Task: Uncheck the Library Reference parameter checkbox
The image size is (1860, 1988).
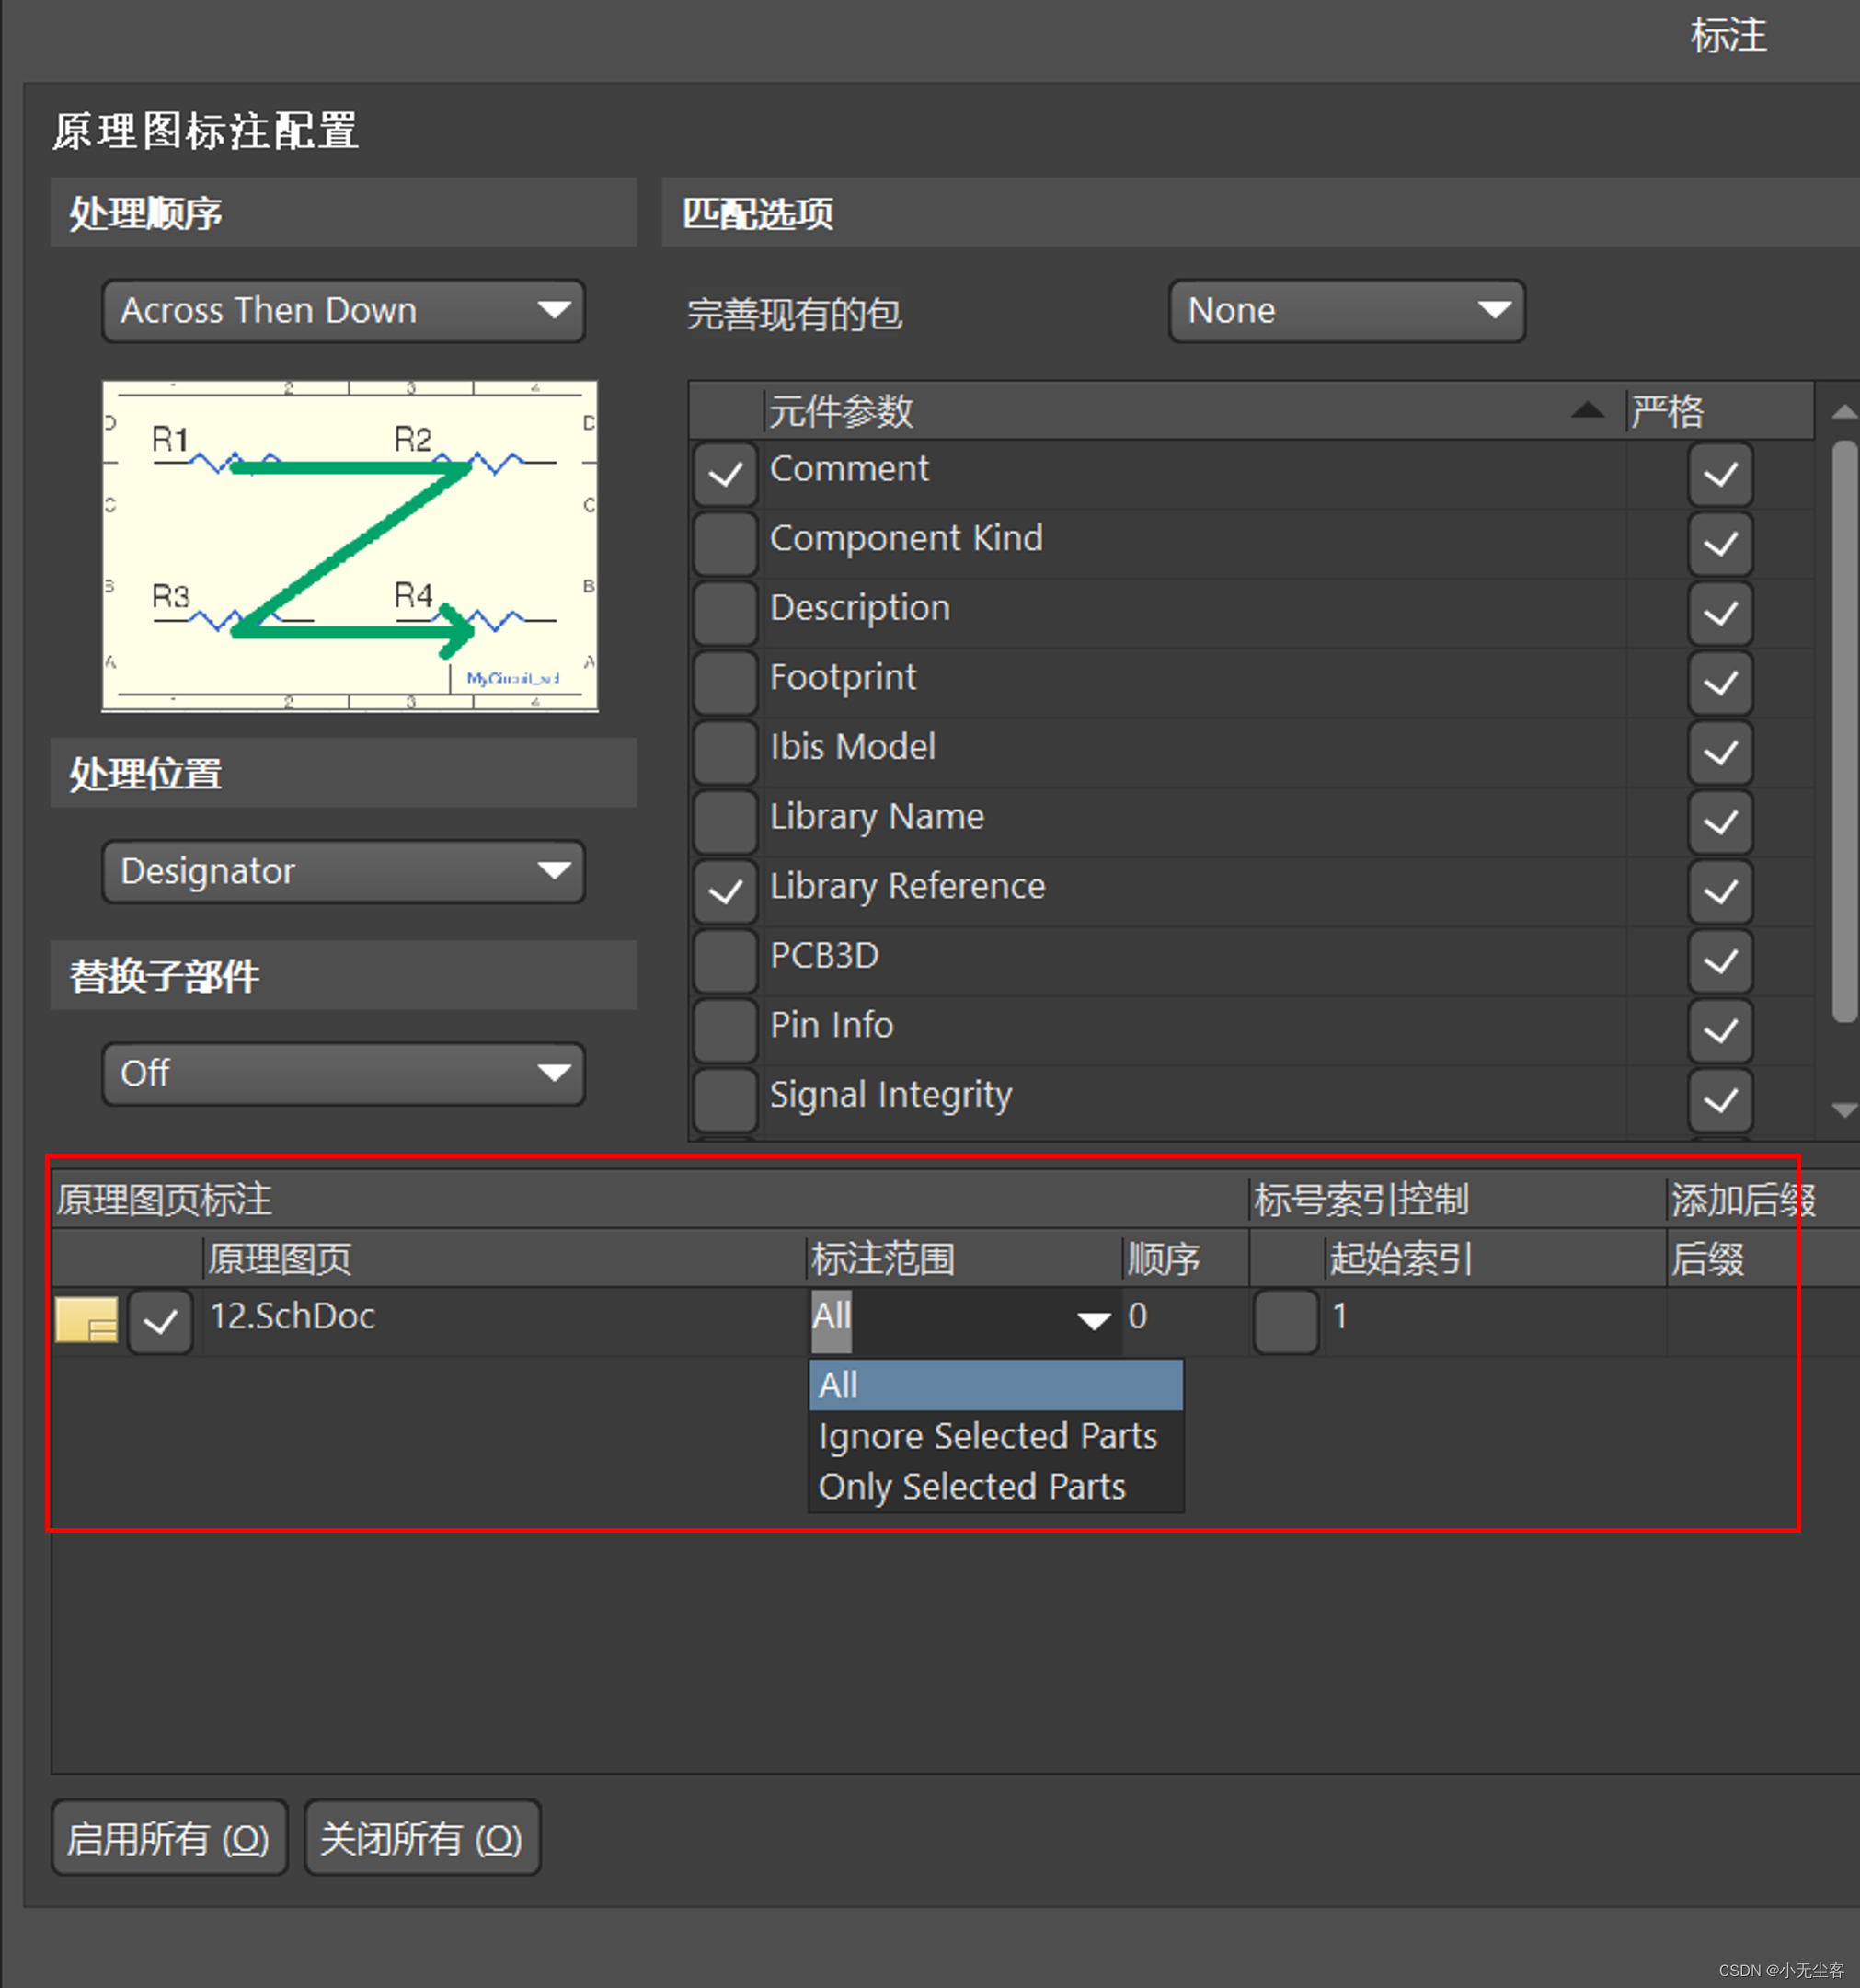Action: (x=724, y=890)
